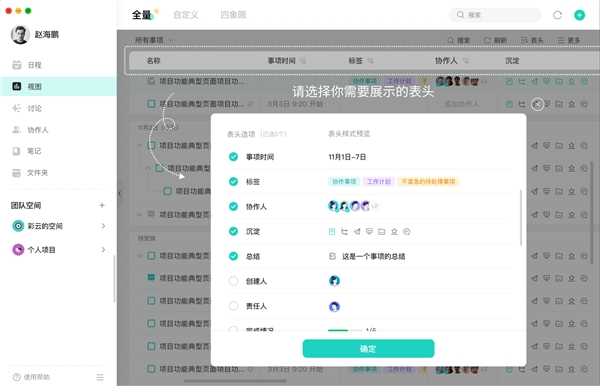
Task: Click the note icon in 沉淀 preview row
Action: click(332, 231)
